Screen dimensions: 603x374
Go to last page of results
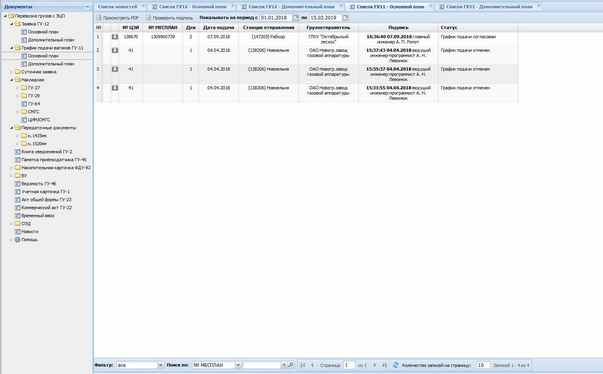click(x=384, y=365)
